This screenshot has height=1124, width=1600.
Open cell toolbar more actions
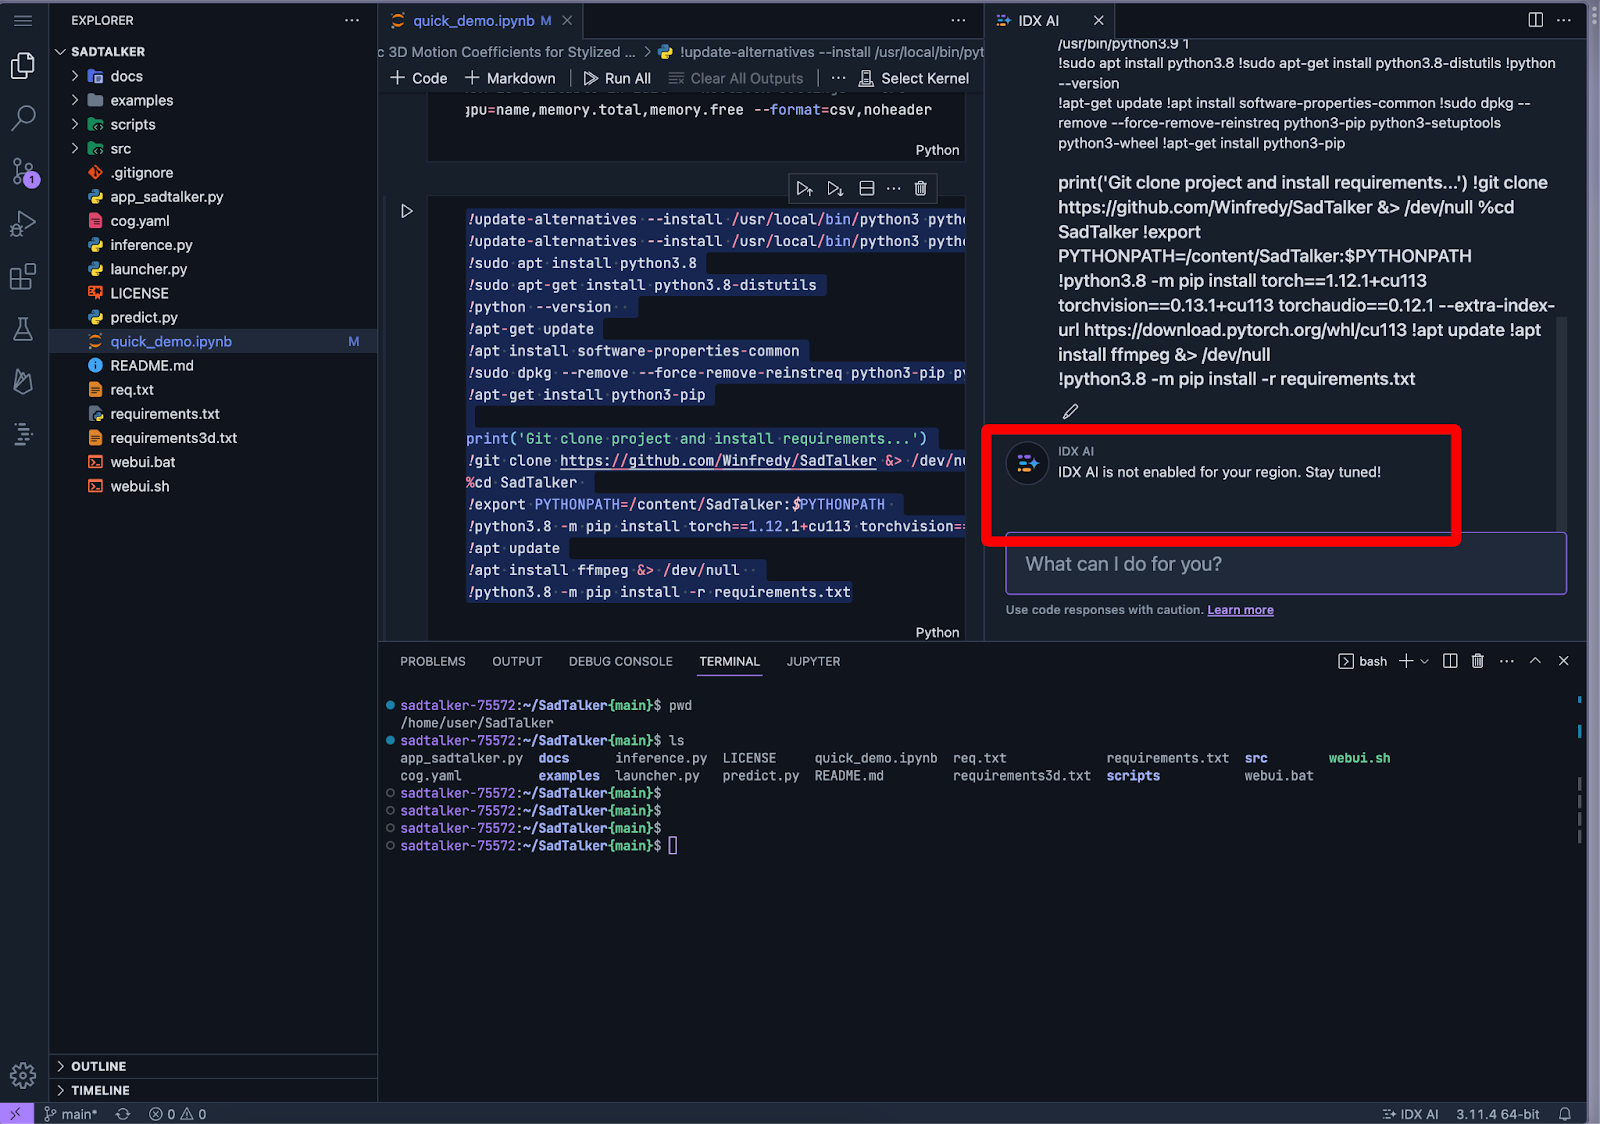893,188
